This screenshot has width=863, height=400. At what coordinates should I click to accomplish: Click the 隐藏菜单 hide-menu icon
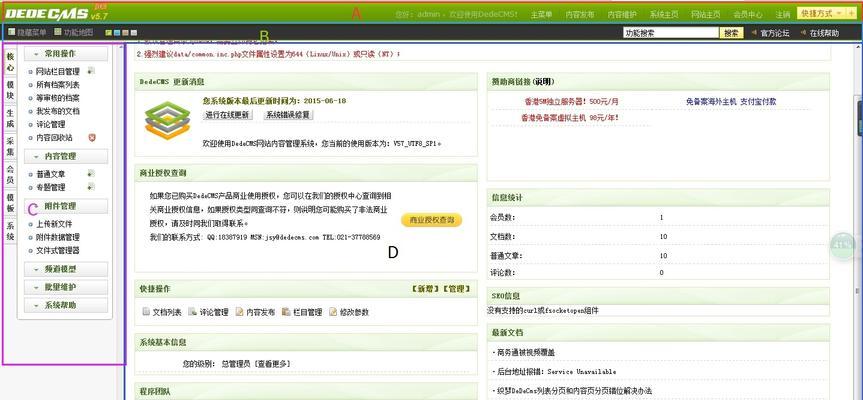click(12, 32)
